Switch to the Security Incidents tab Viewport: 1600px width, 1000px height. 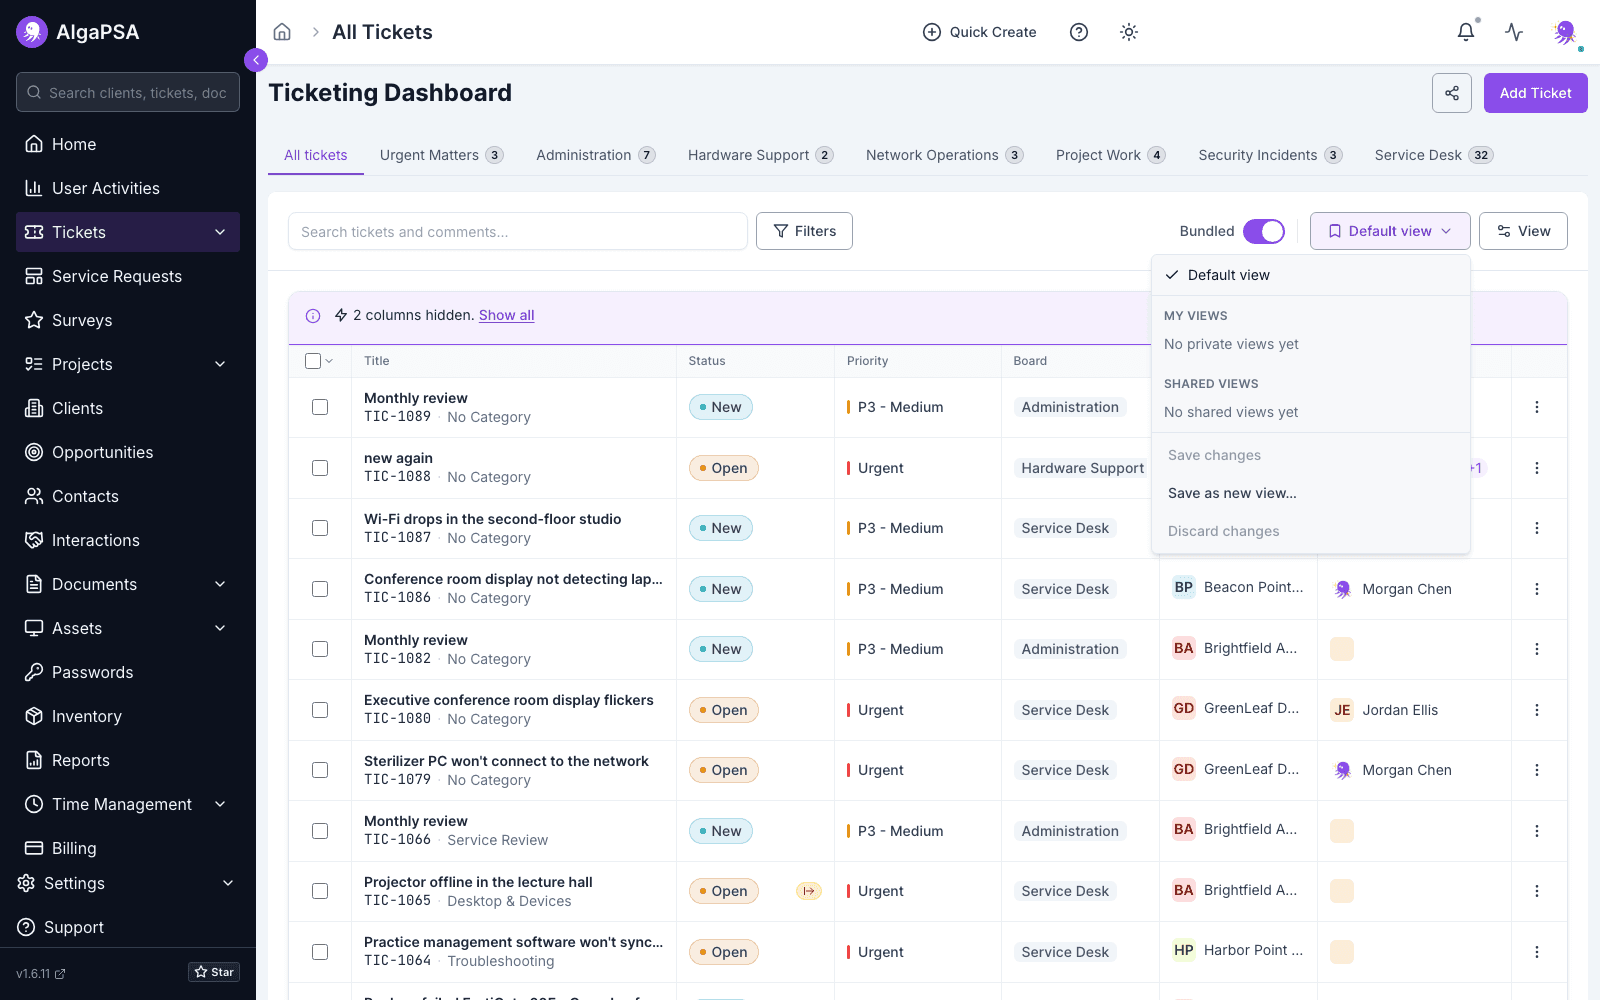point(1270,155)
